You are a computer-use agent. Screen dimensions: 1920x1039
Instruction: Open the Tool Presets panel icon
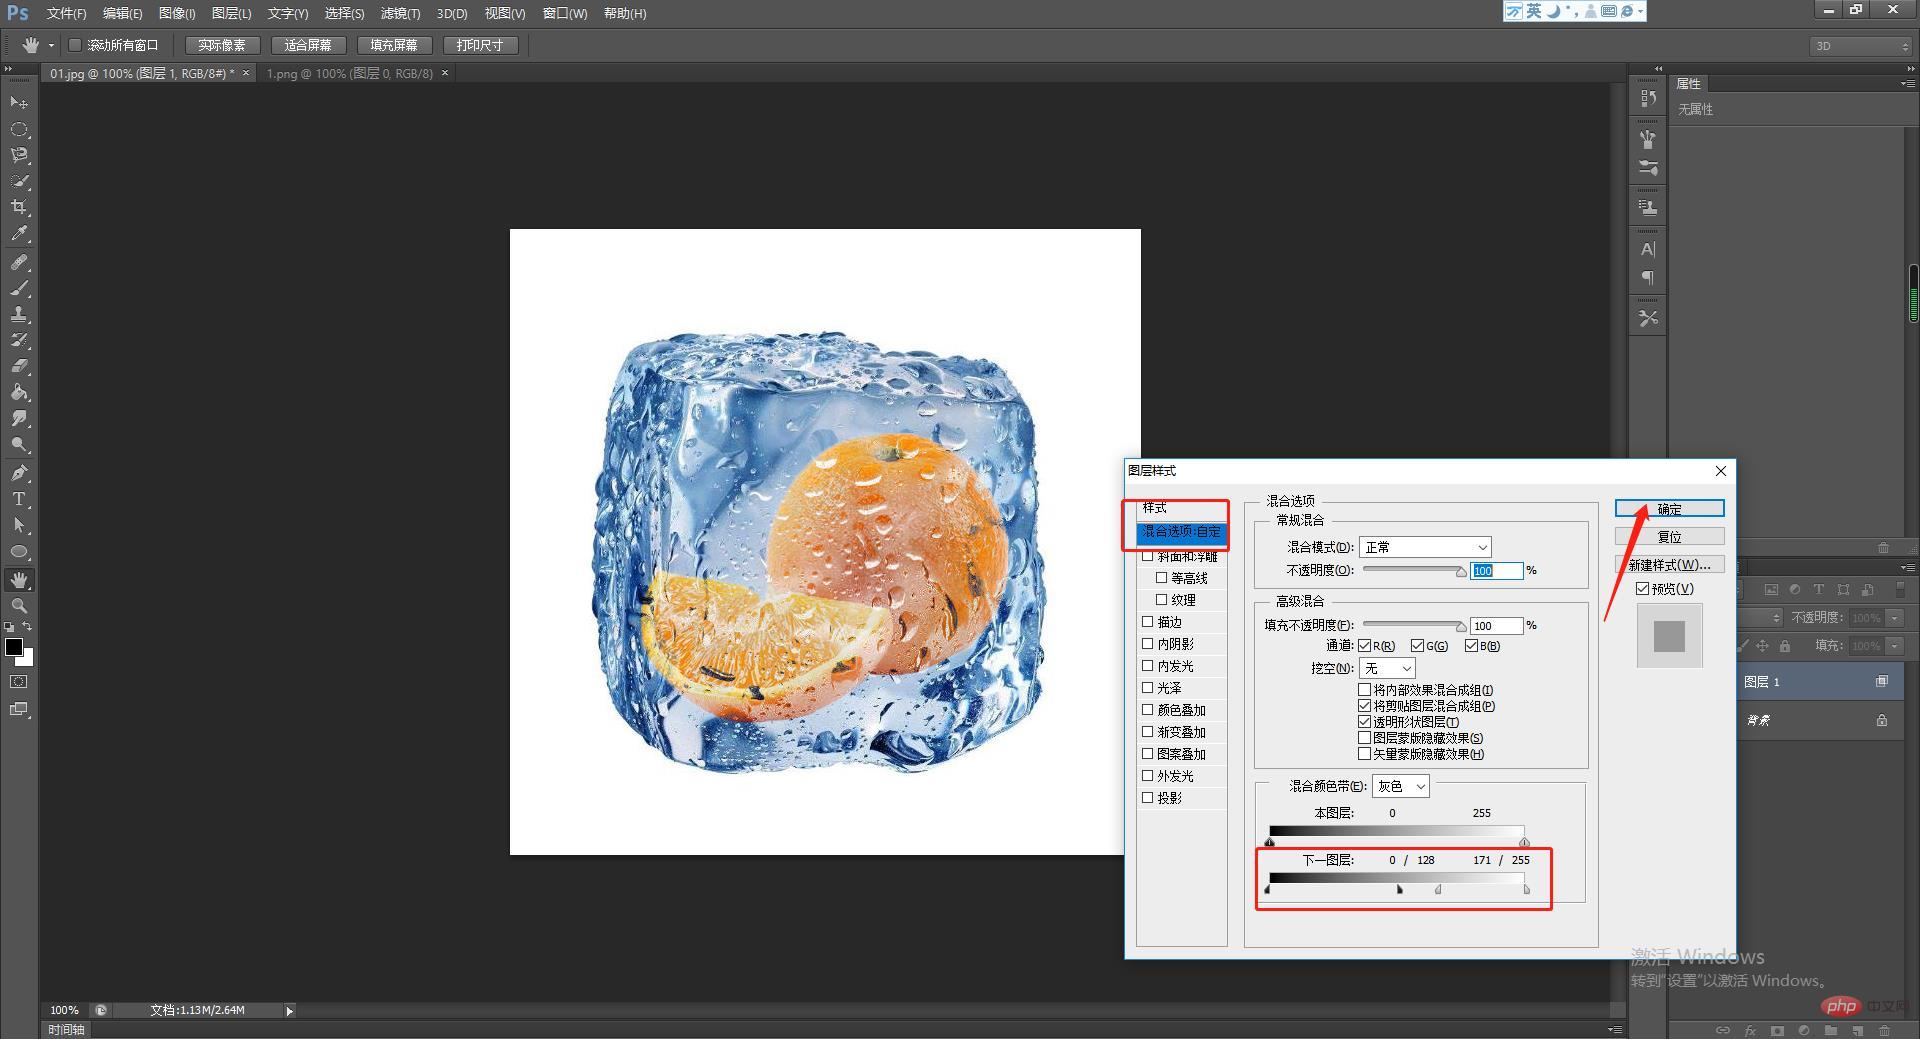click(1648, 318)
